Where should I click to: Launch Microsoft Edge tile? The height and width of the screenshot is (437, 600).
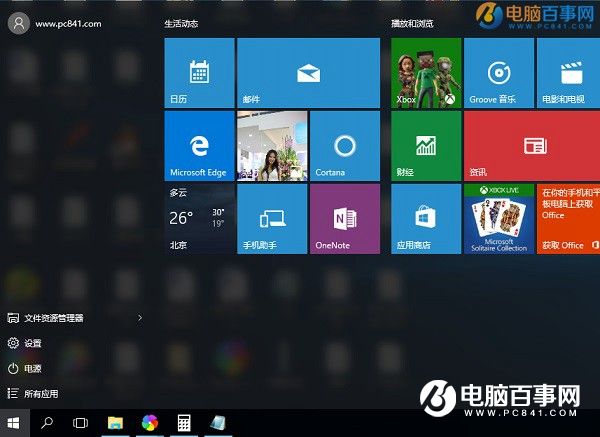tap(199, 146)
